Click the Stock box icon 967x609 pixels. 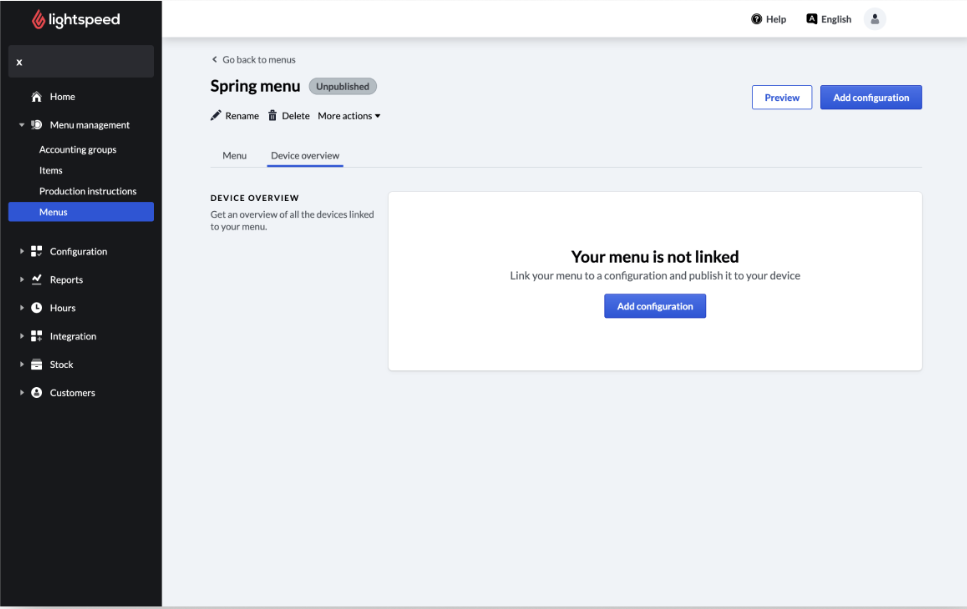point(37,365)
